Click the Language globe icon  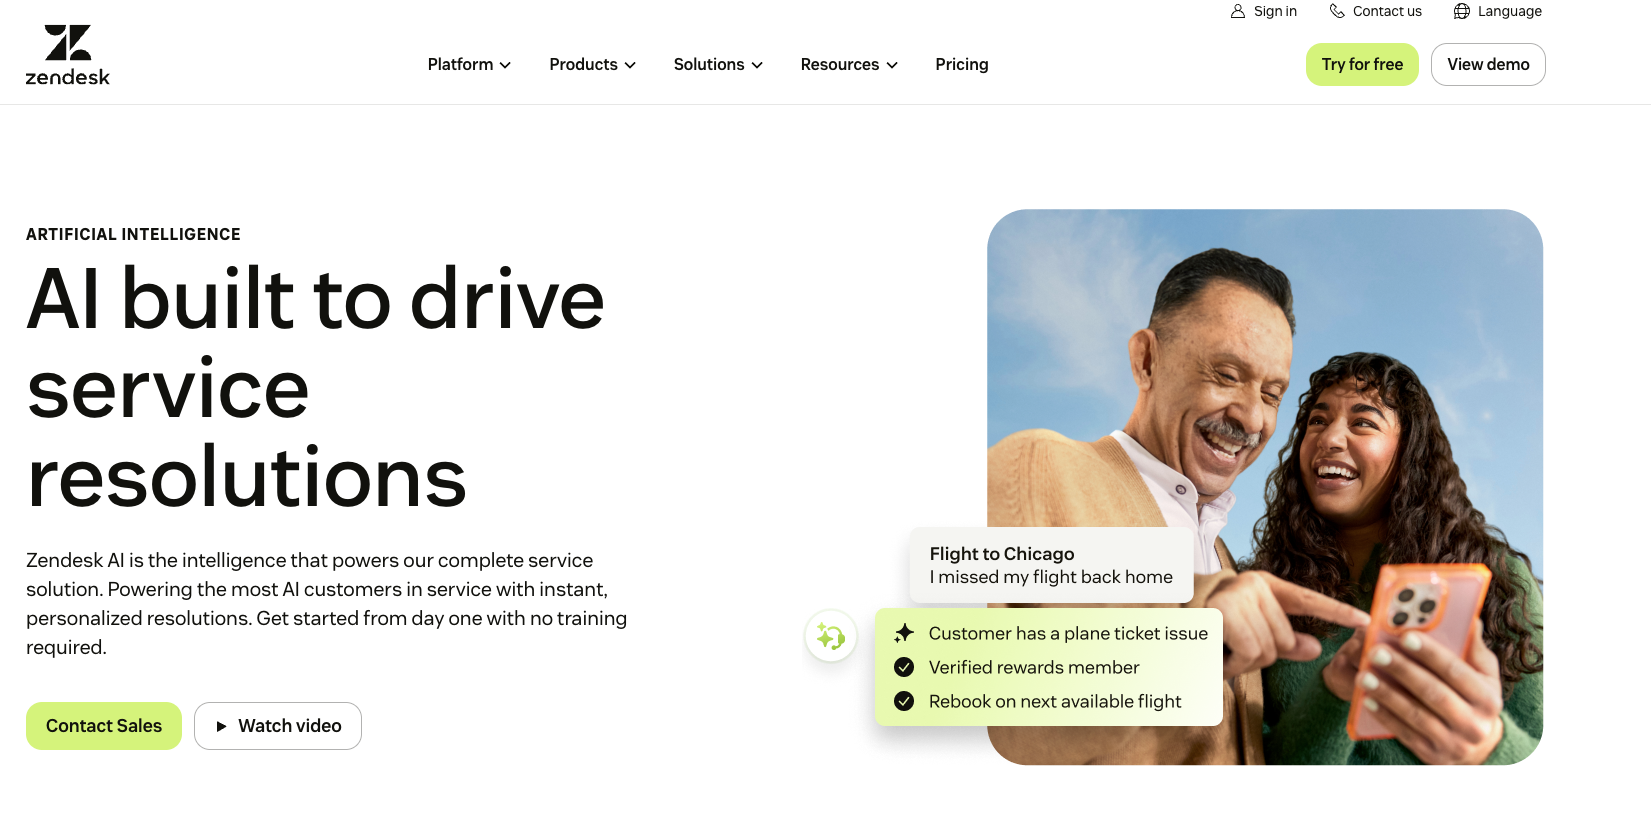click(x=1462, y=11)
